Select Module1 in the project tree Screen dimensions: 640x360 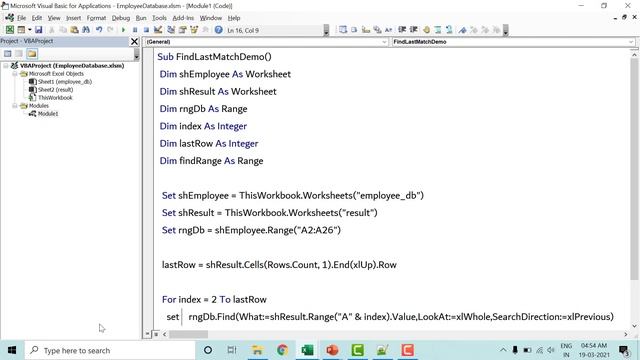point(48,114)
